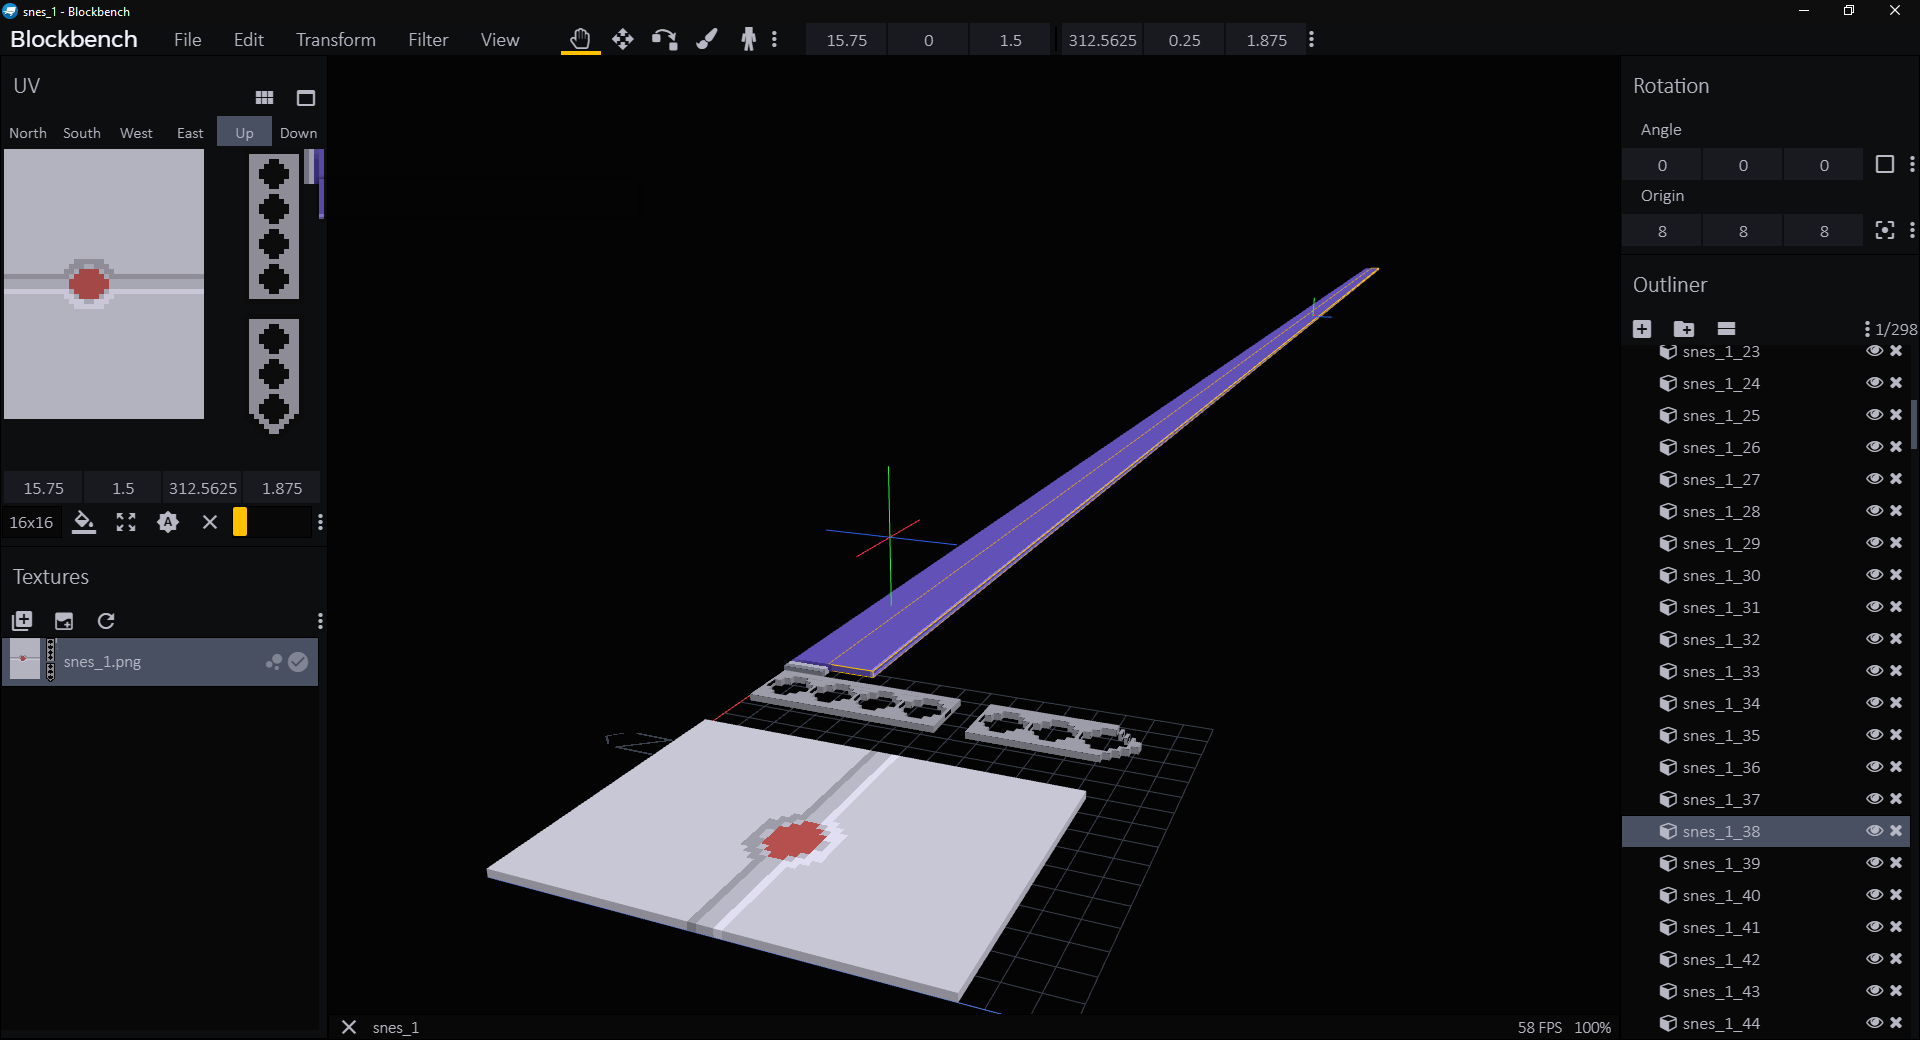
Task: Open the Transform menu
Action: tap(335, 39)
